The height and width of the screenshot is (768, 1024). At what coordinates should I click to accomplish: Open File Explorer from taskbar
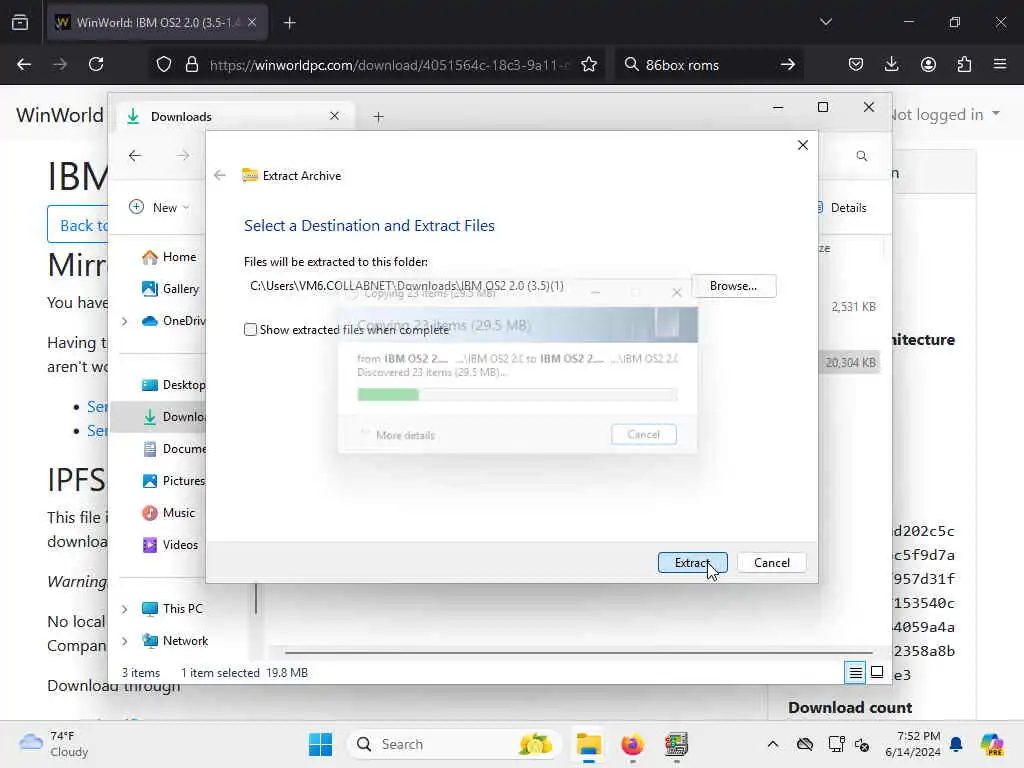point(588,744)
